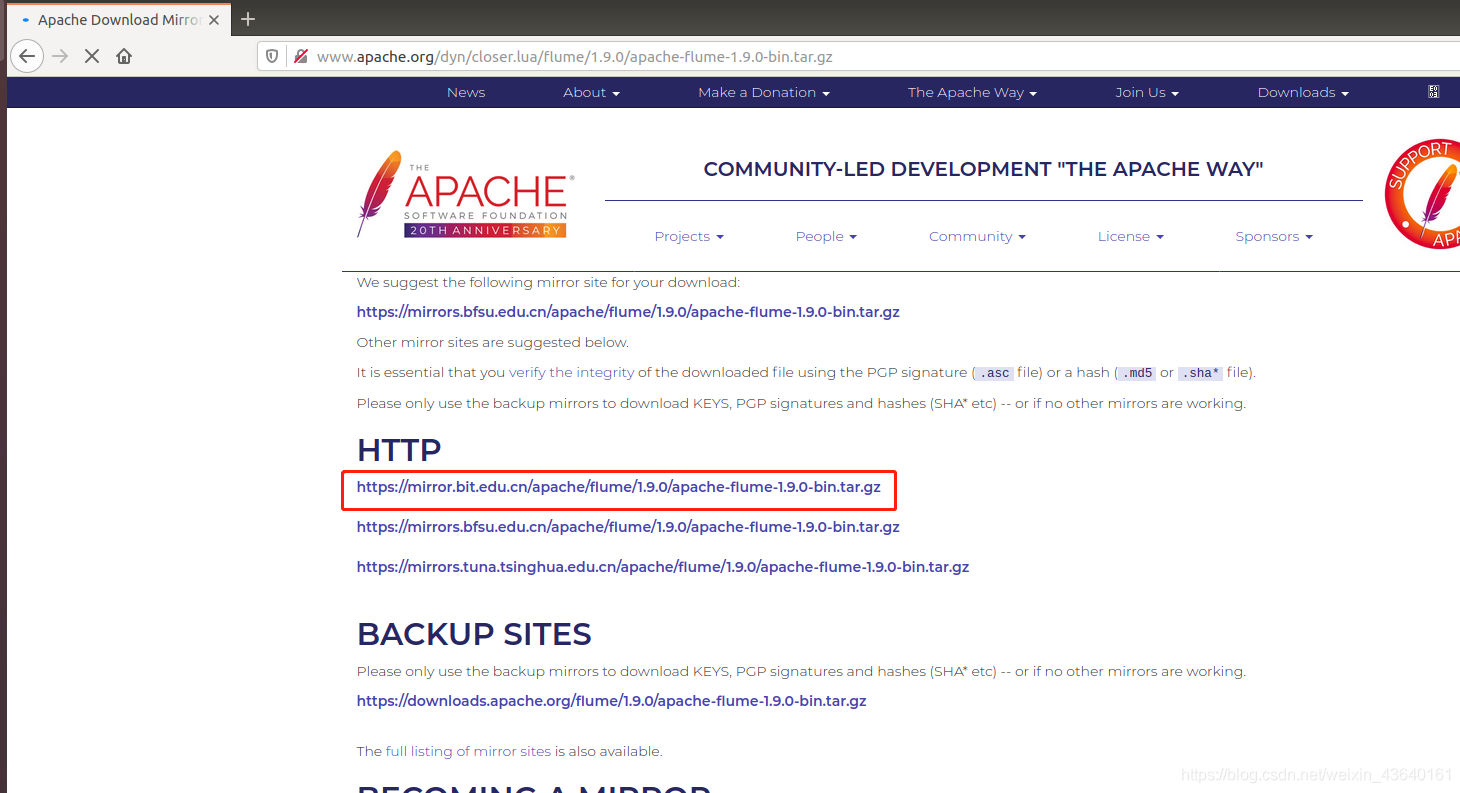Go back using the browser back arrow
The image size is (1460, 793).
(x=27, y=56)
